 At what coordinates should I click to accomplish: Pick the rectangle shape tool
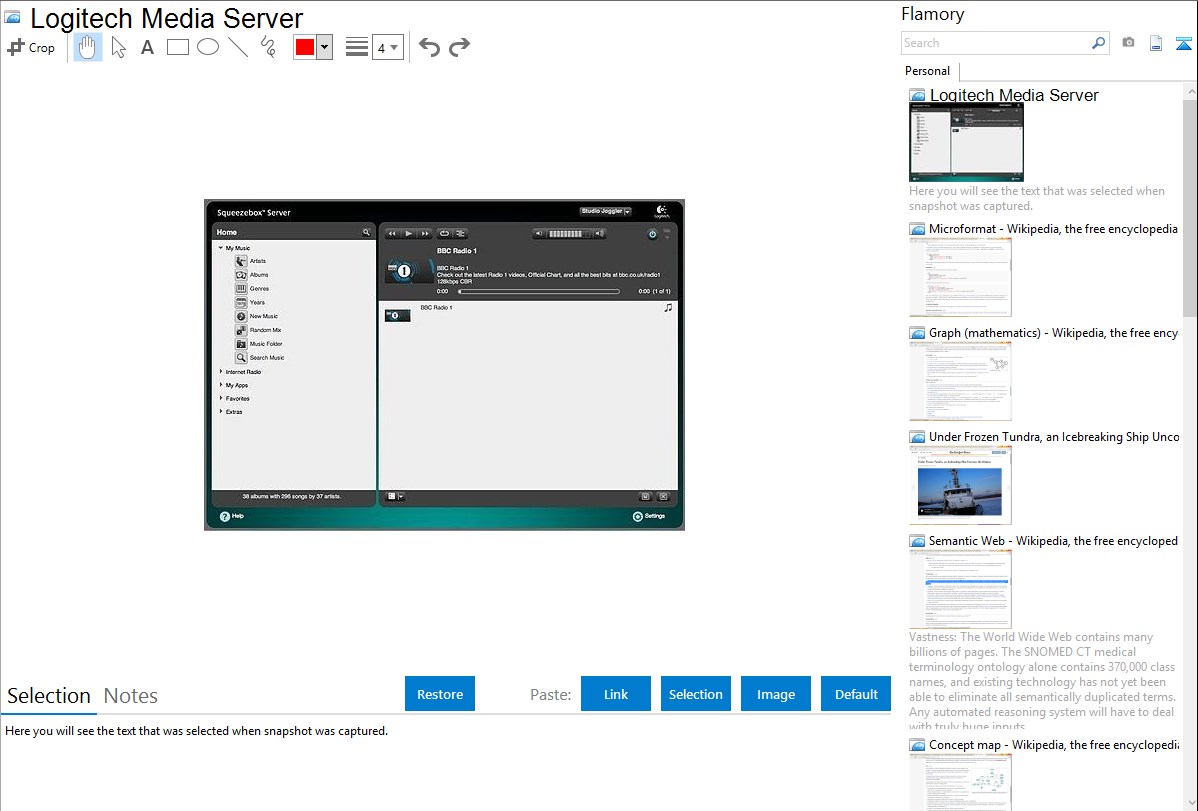tap(178, 47)
